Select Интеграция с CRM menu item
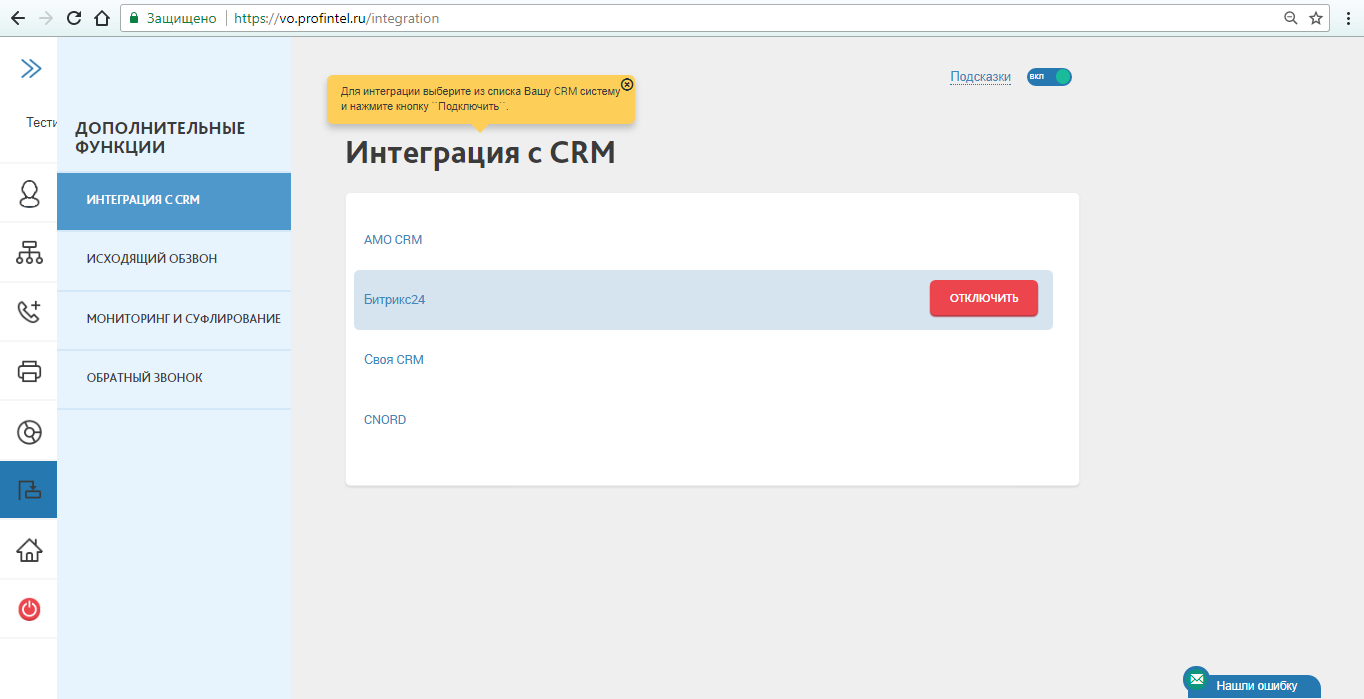 (174, 200)
